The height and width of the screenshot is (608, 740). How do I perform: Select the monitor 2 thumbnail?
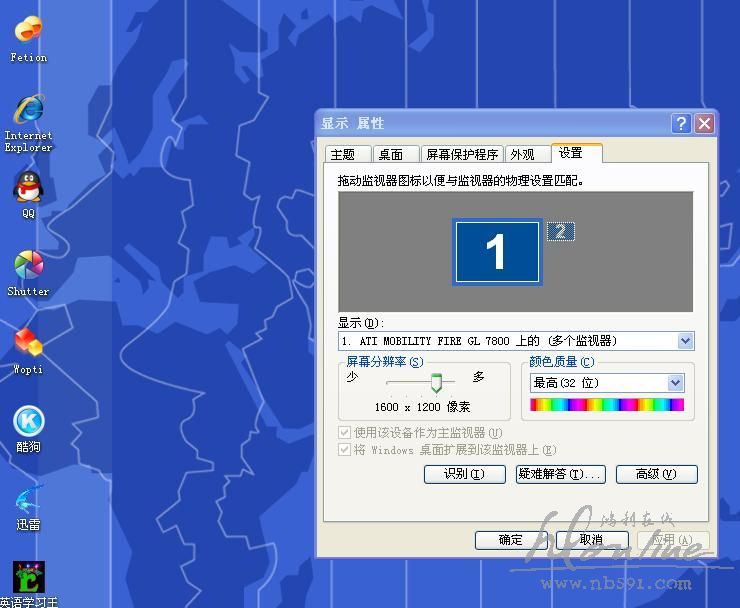(561, 232)
